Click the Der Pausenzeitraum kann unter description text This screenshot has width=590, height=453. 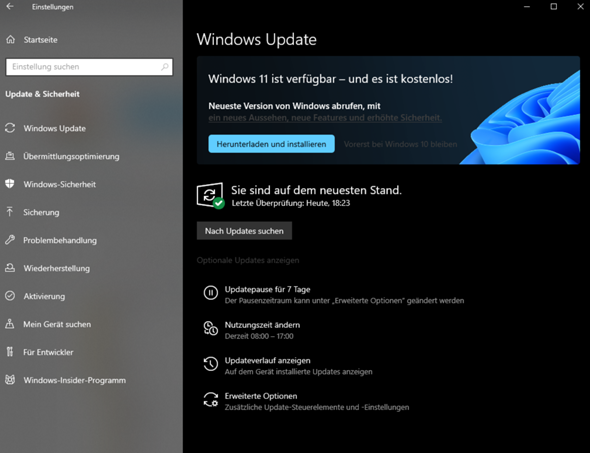coord(344,301)
